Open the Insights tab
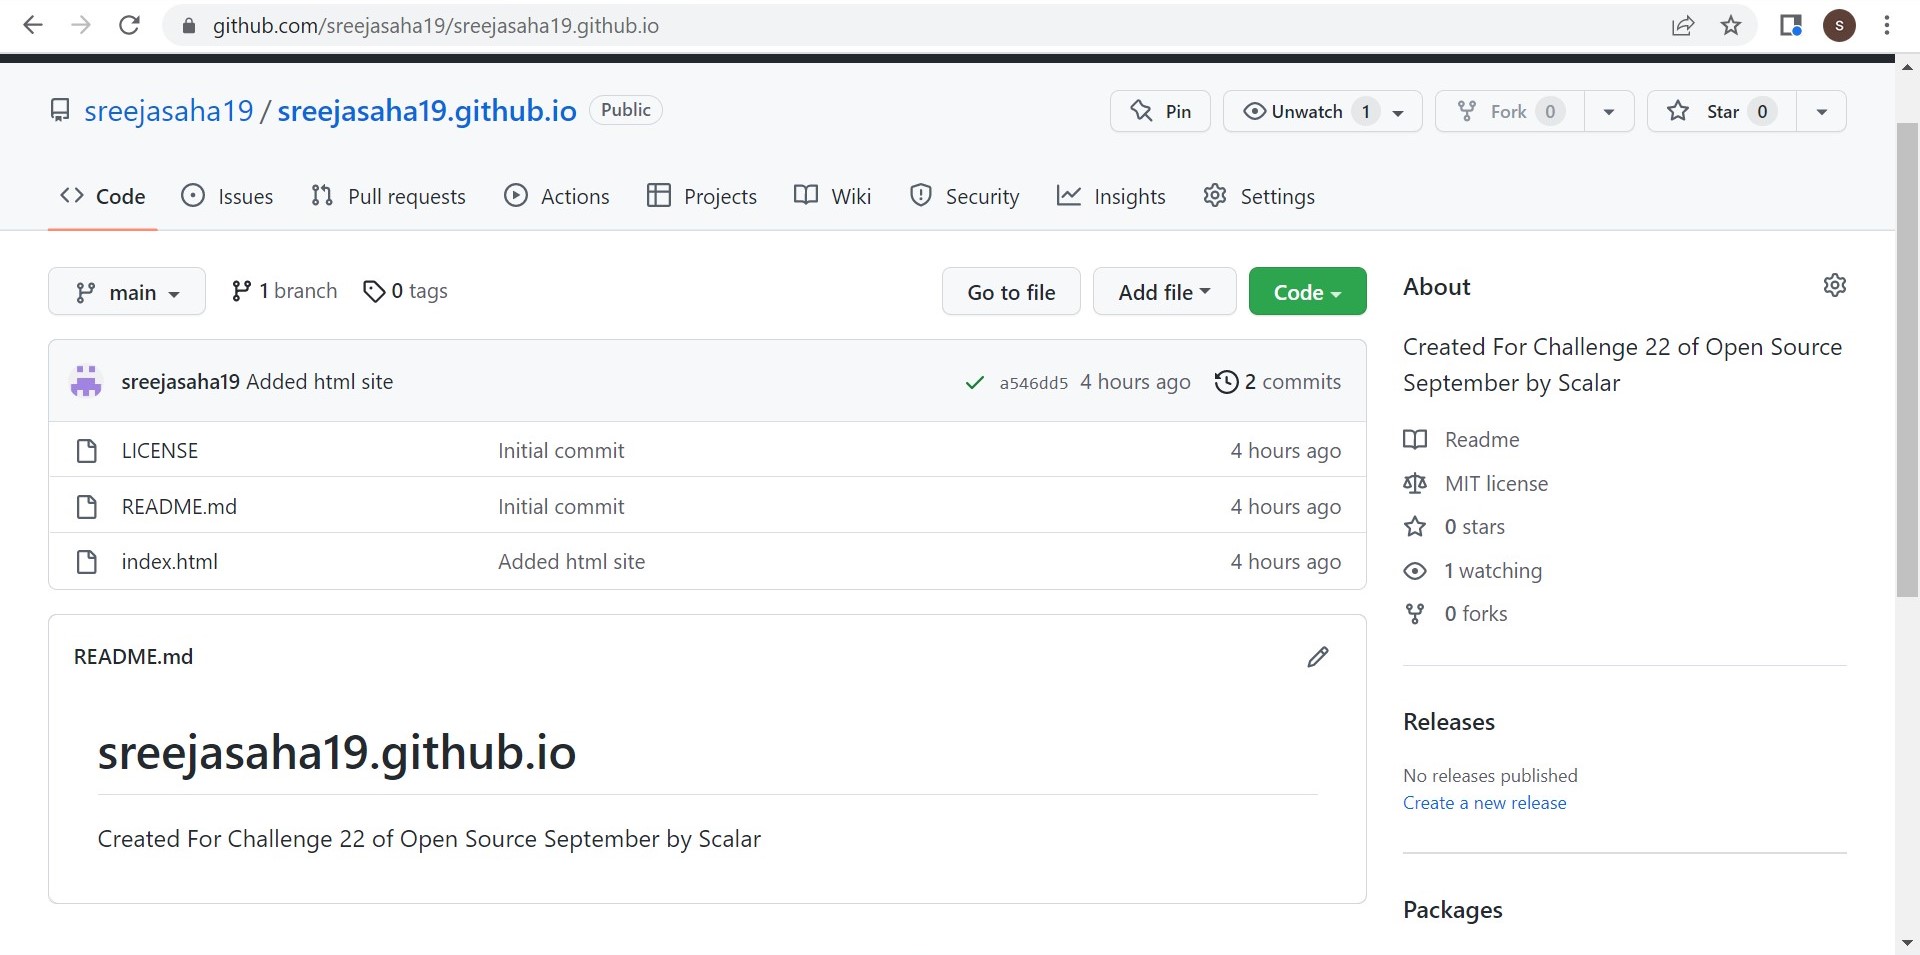 1111,197
